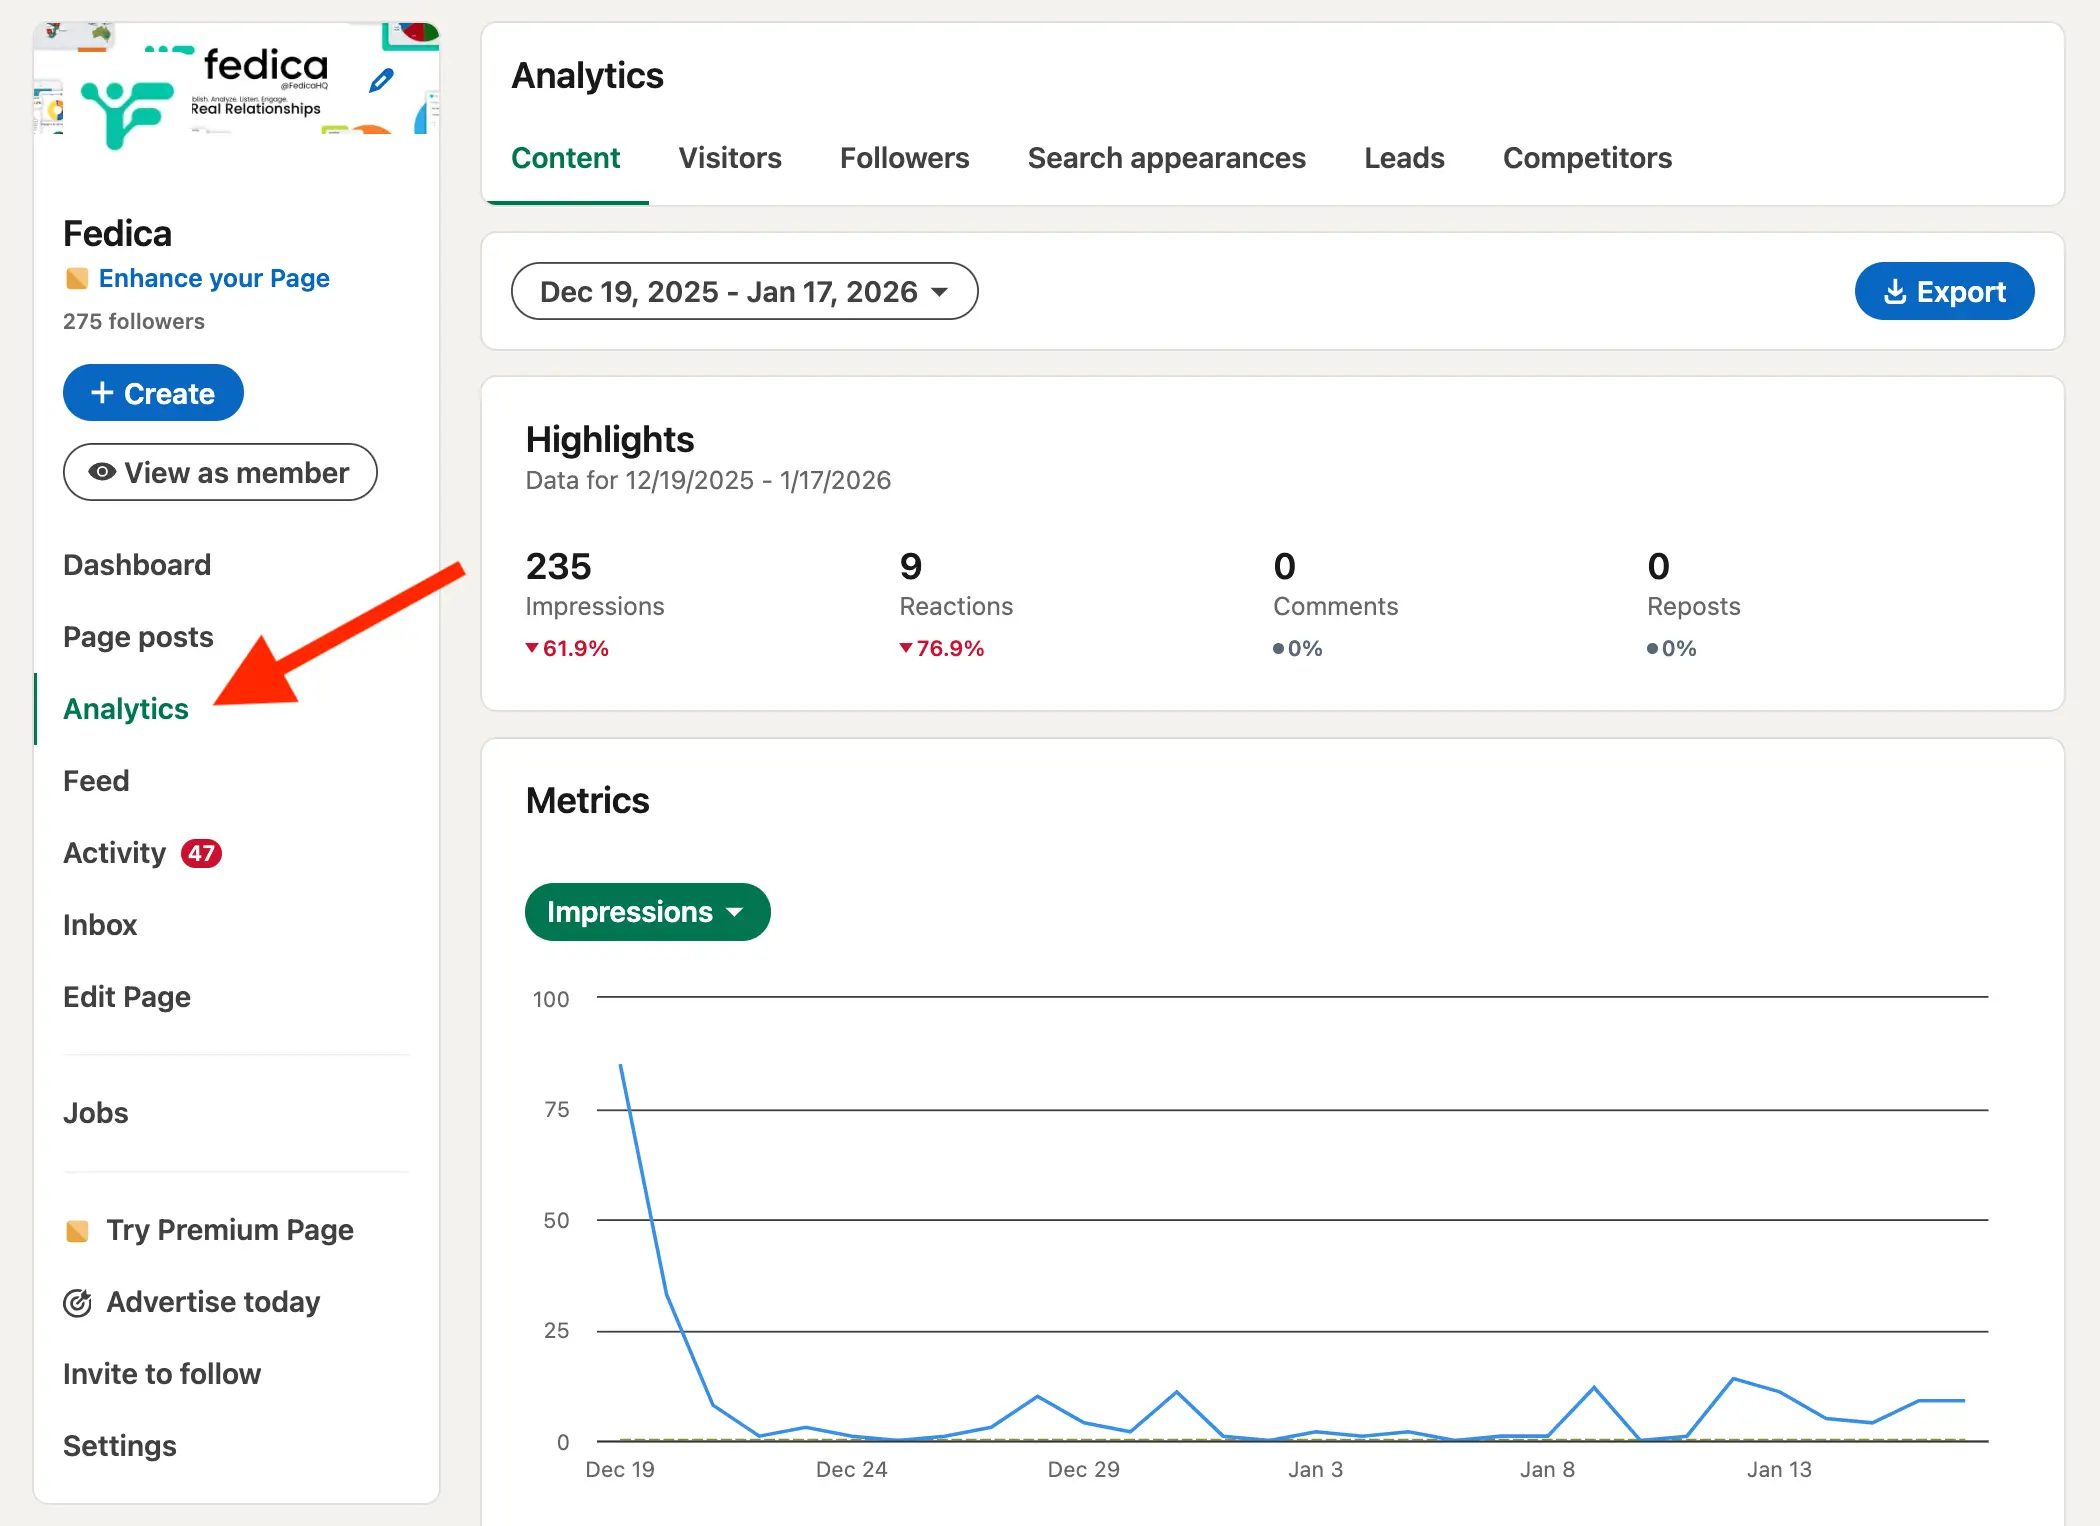The width and height of the screenshot is (2100, 1526).
Task: Click the 47 activity notification badge
Action: (201, 853)
